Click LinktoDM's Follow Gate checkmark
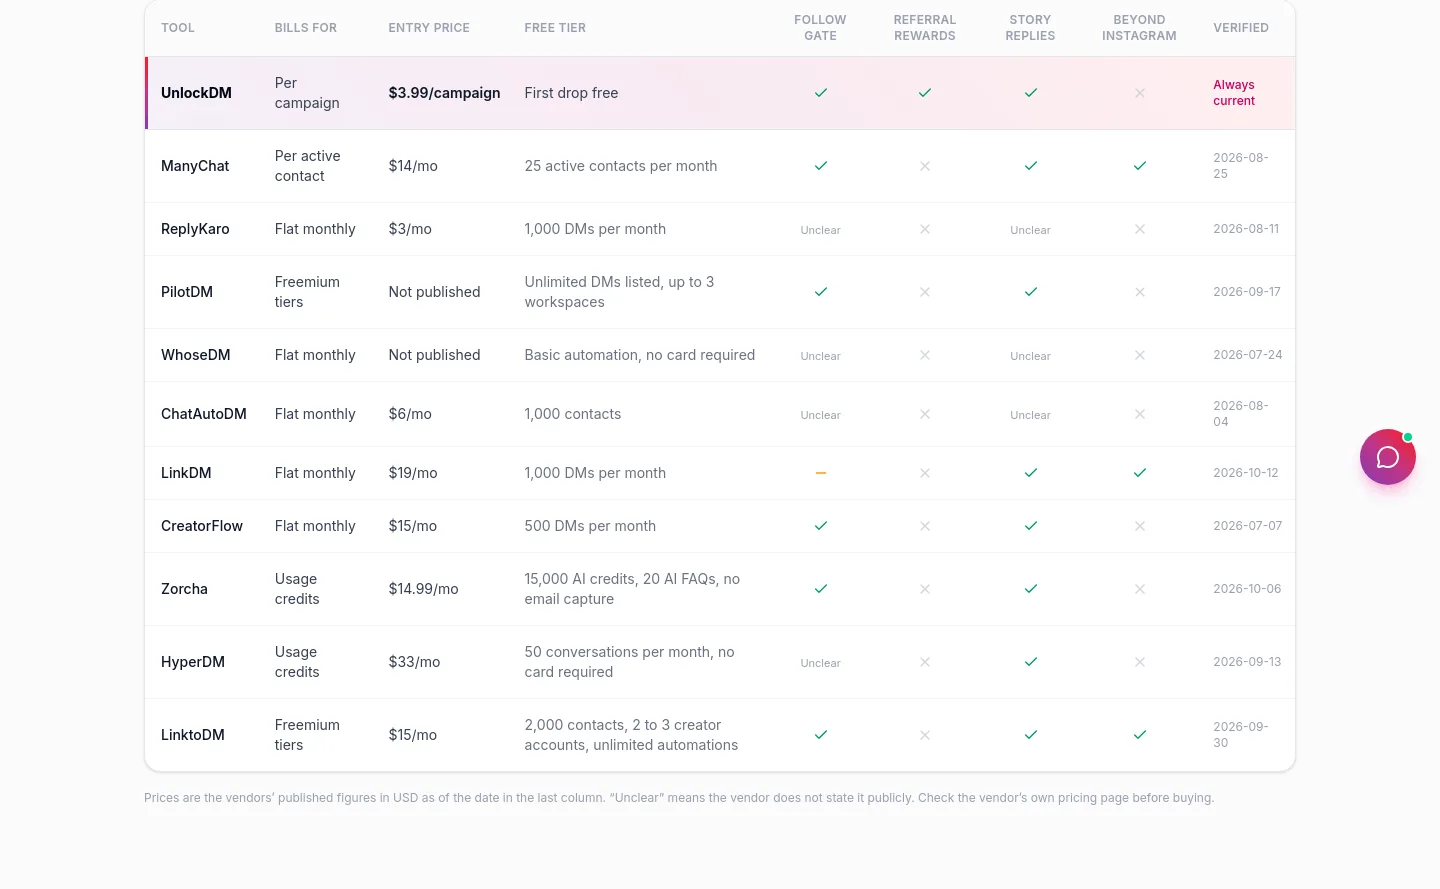Viewport: 1440px width, 889px height. point(821,735)
